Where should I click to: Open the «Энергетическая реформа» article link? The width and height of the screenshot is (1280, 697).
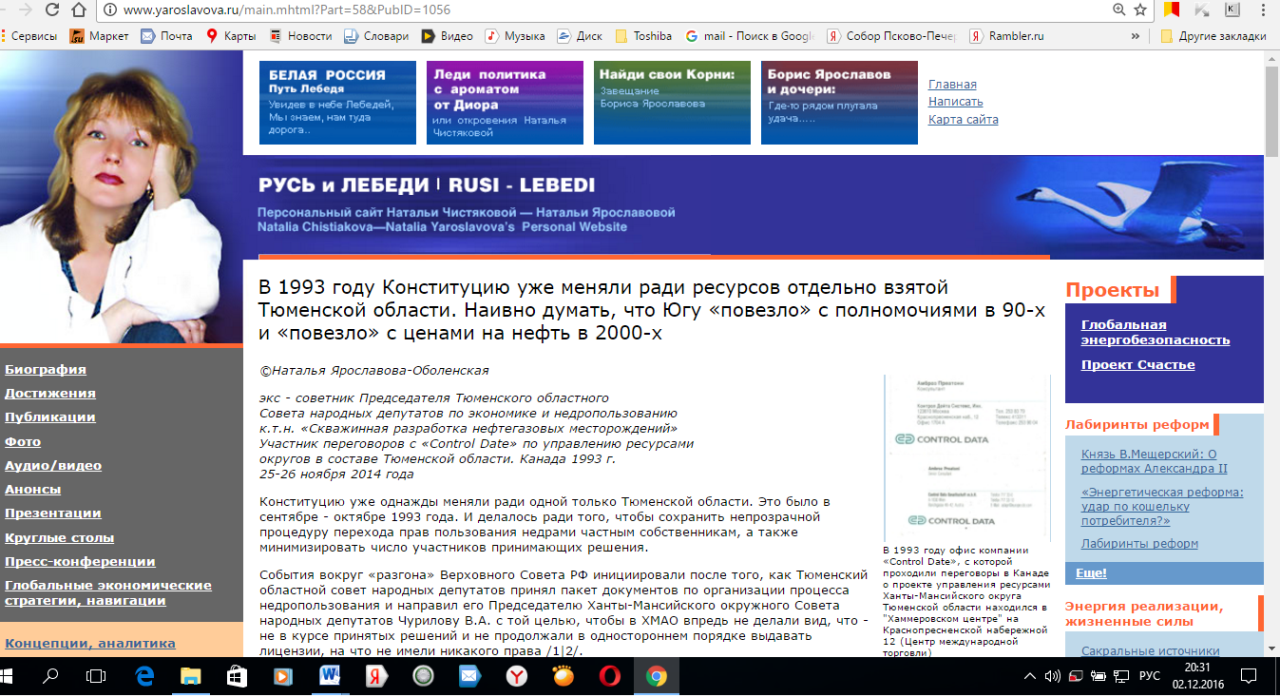point(1162,506)
